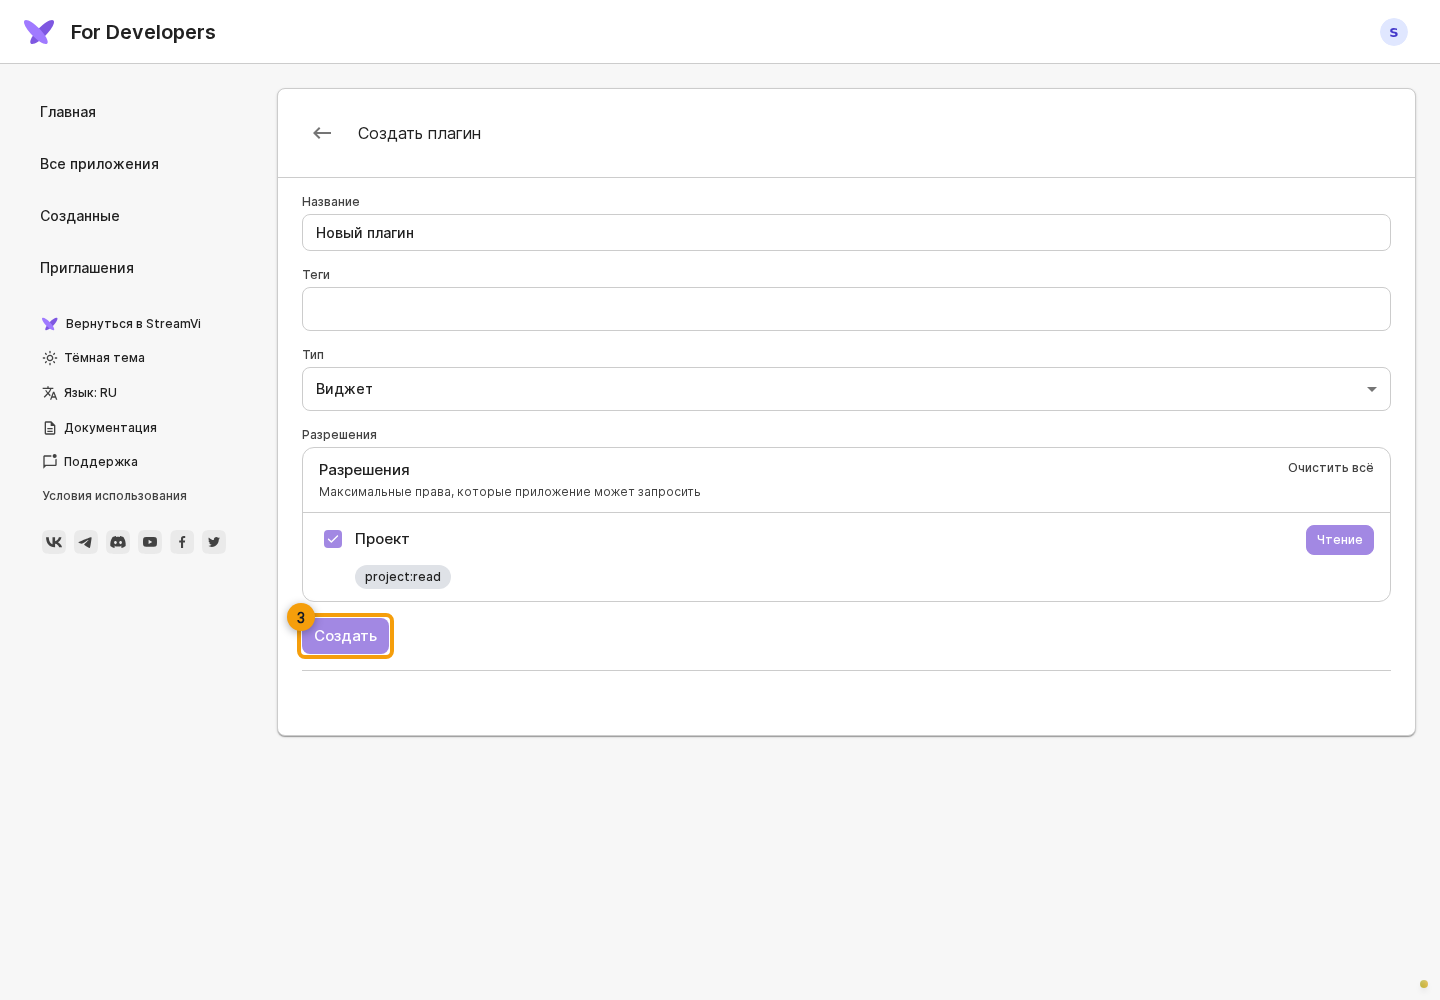The height and width of the screenshot is (1000, 1440).
Task: Click the butterfly logo in the header
Action: (39, 32)
